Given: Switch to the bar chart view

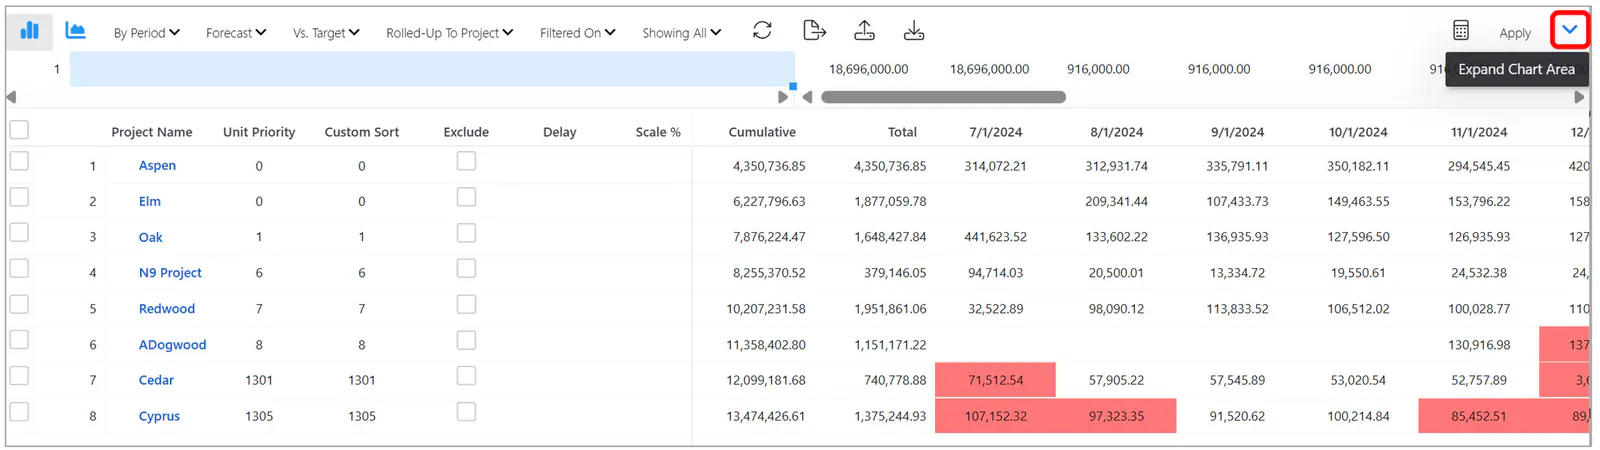Looking at the screenshot, I should pyautogui.click(x=29, y=31).
